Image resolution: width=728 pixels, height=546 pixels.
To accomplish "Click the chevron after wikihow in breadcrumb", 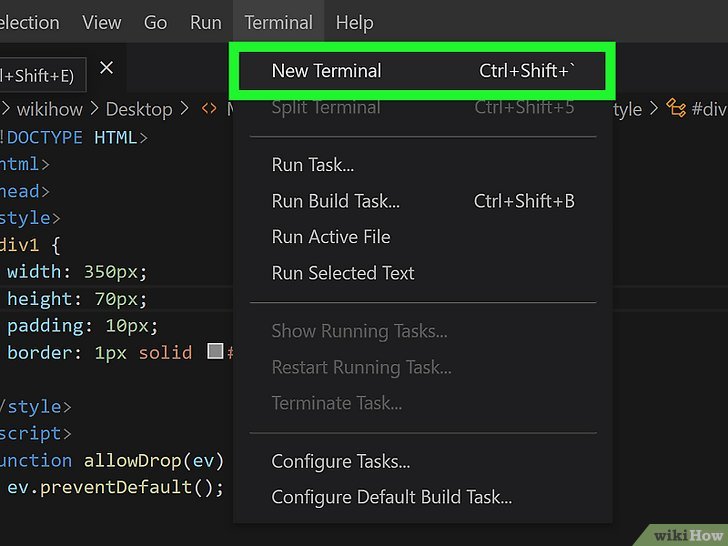I will point(95,109).
